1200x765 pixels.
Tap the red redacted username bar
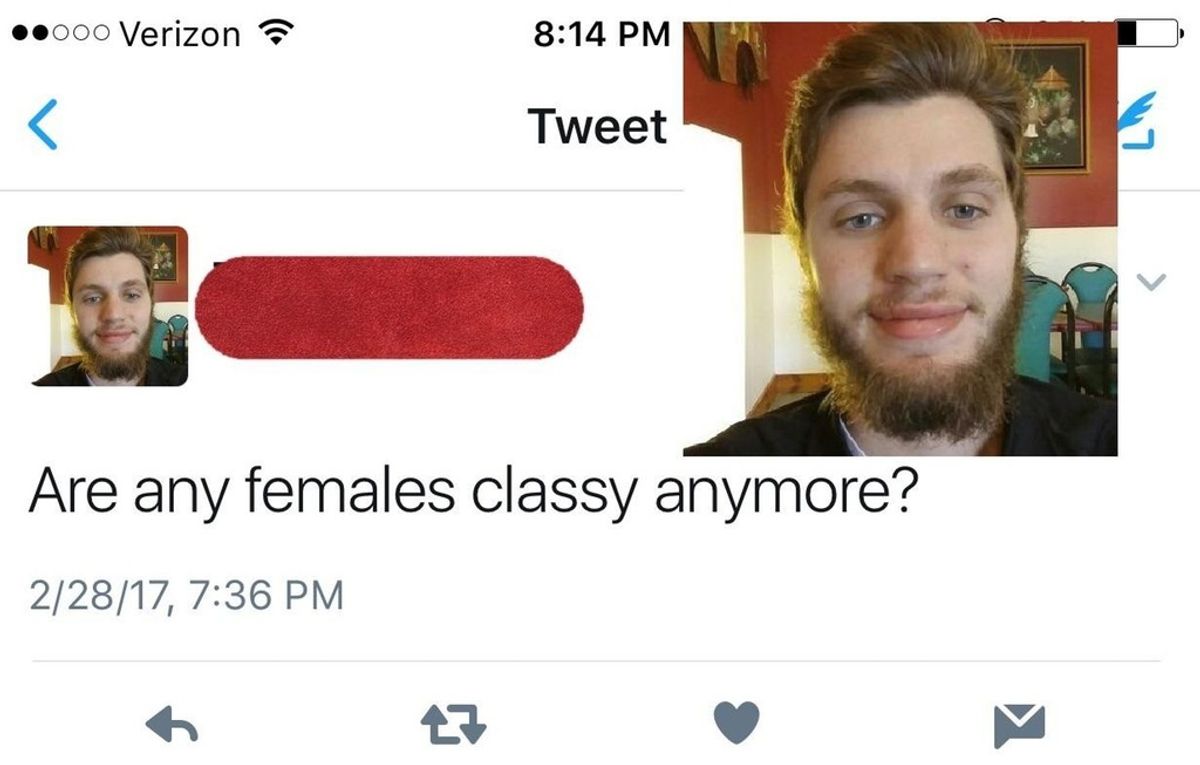tap(389, 308)
